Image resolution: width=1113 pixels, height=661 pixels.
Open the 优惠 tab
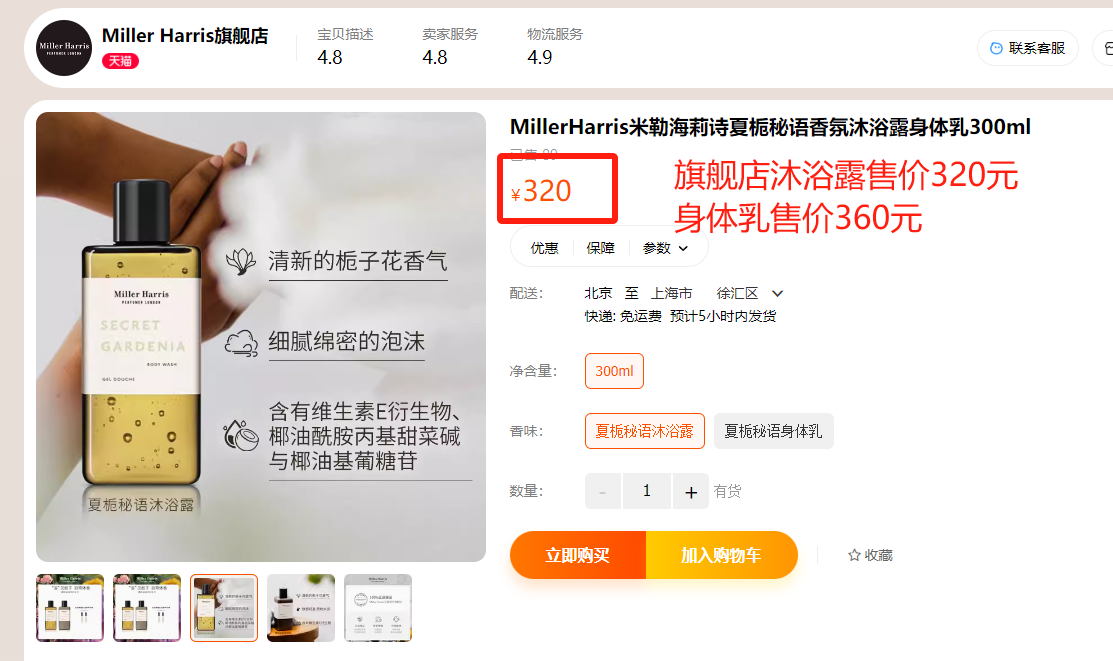[x=544, y=248]
